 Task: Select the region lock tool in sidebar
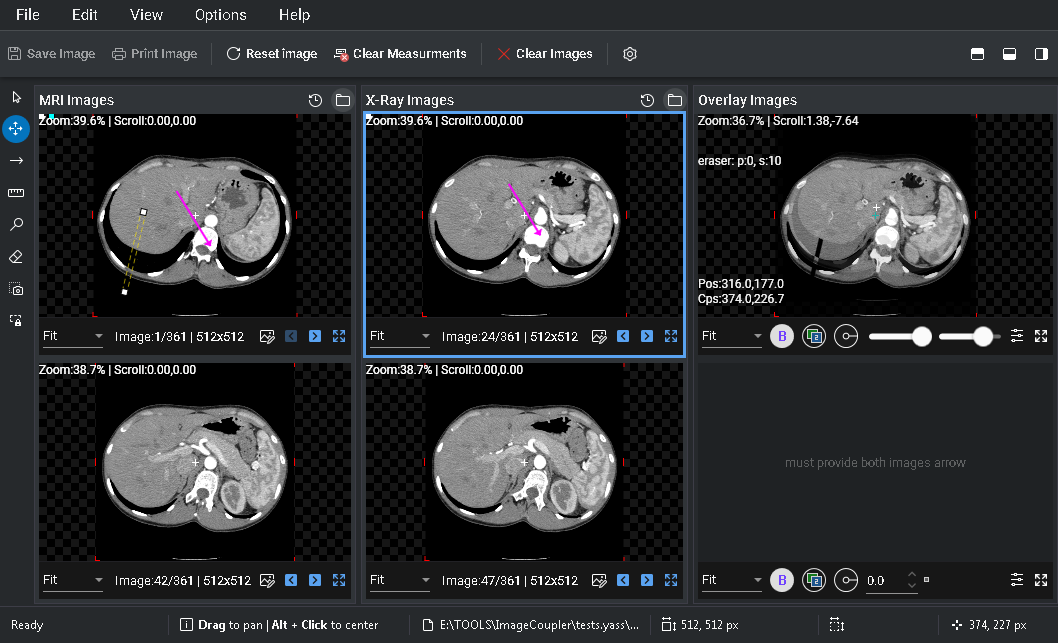pyautogui.click(x=16, y=320)
